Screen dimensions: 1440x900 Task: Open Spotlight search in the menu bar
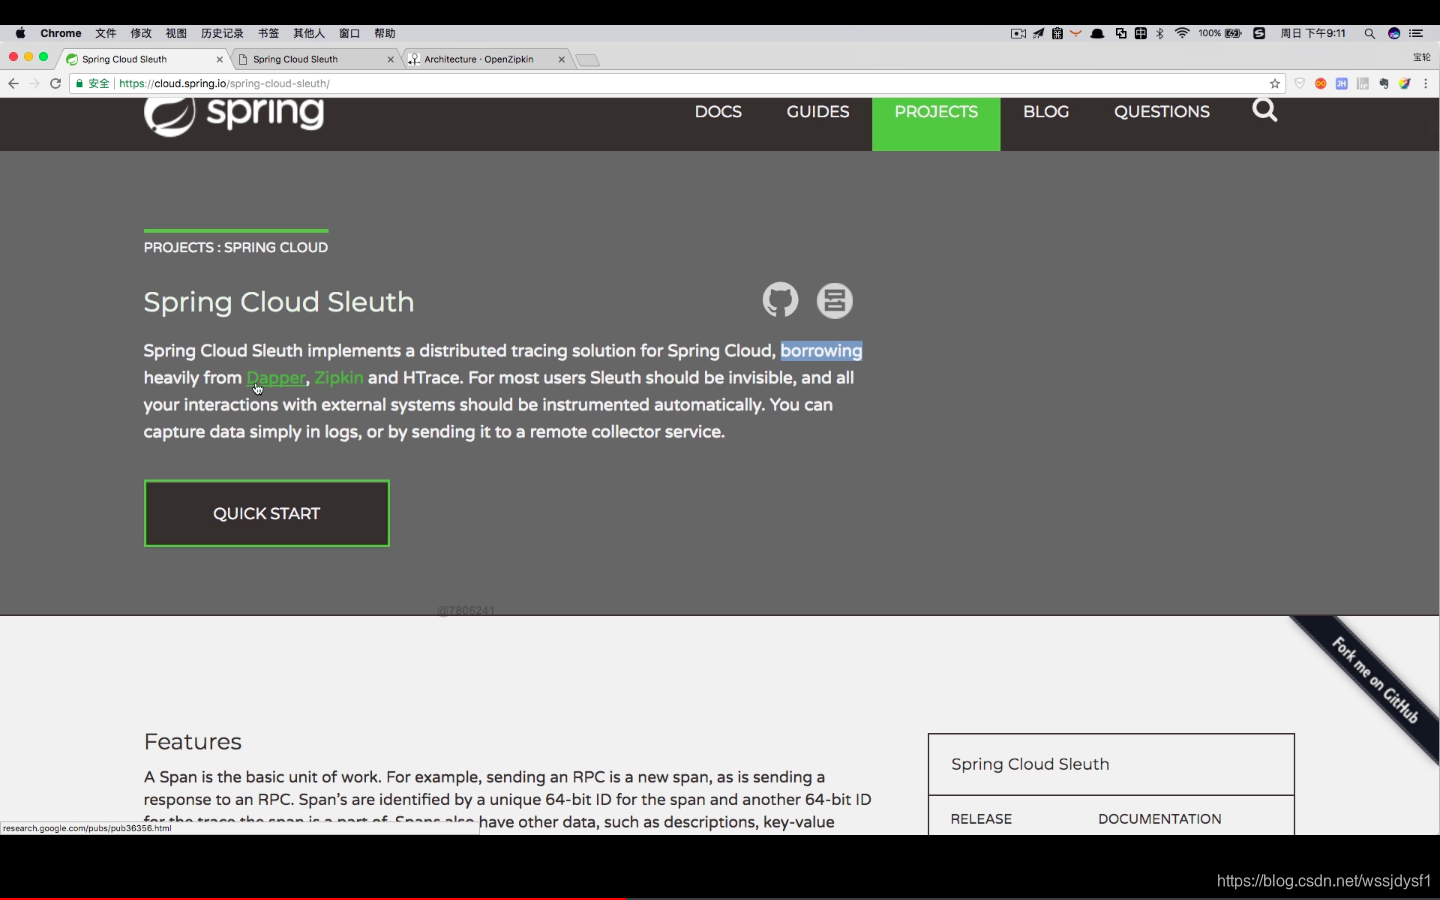(x=1370, y=33)
